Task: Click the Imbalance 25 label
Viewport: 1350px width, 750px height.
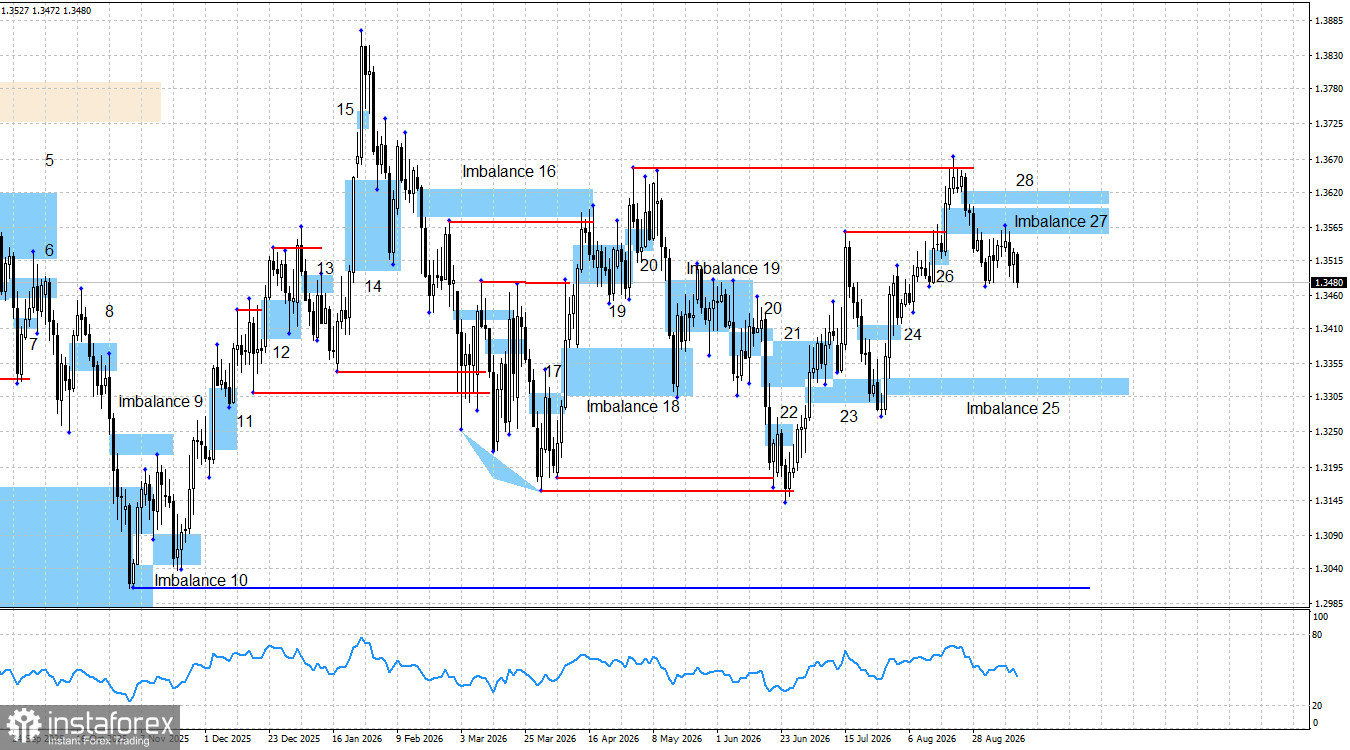Action: [x=1012, y=408]
